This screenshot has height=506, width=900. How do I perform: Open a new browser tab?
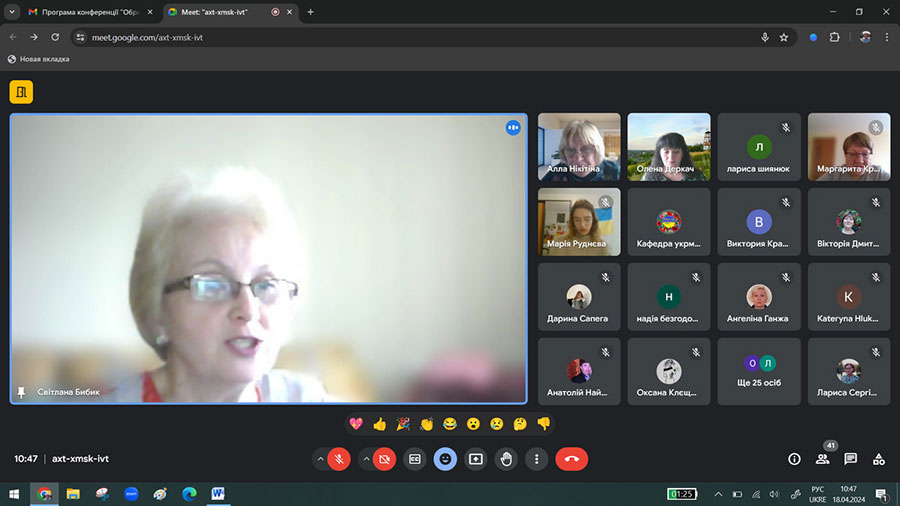[x=311, y=12]
